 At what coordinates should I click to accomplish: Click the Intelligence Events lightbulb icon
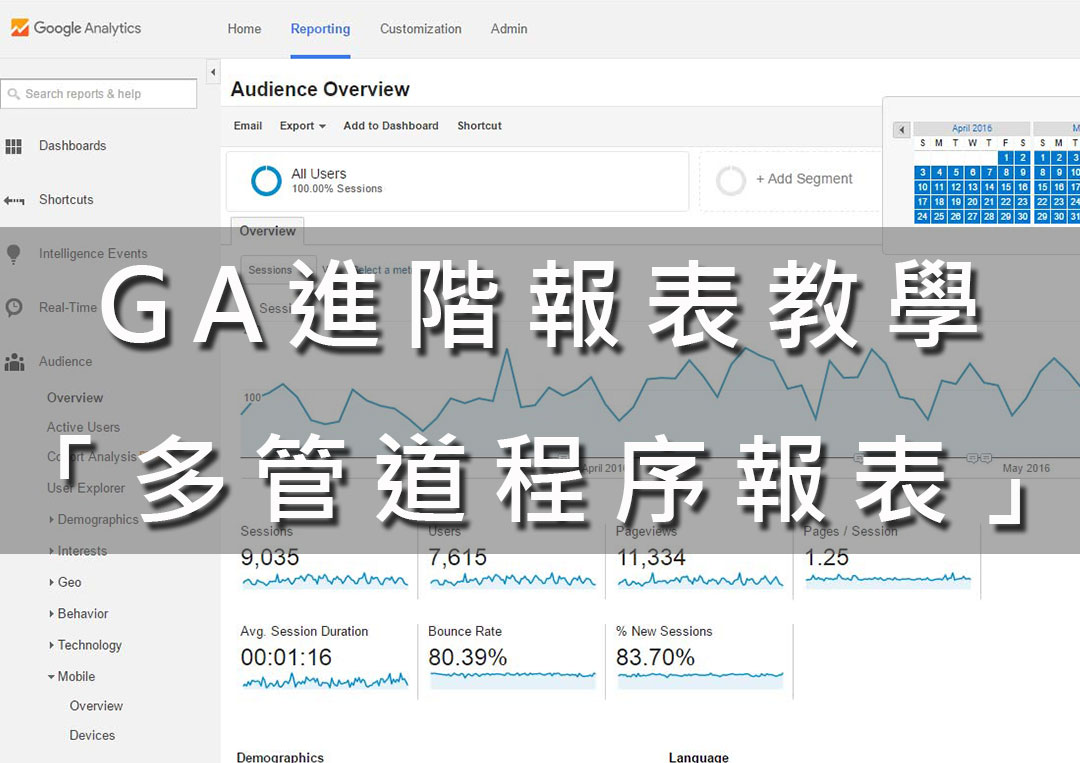(14, 254)
